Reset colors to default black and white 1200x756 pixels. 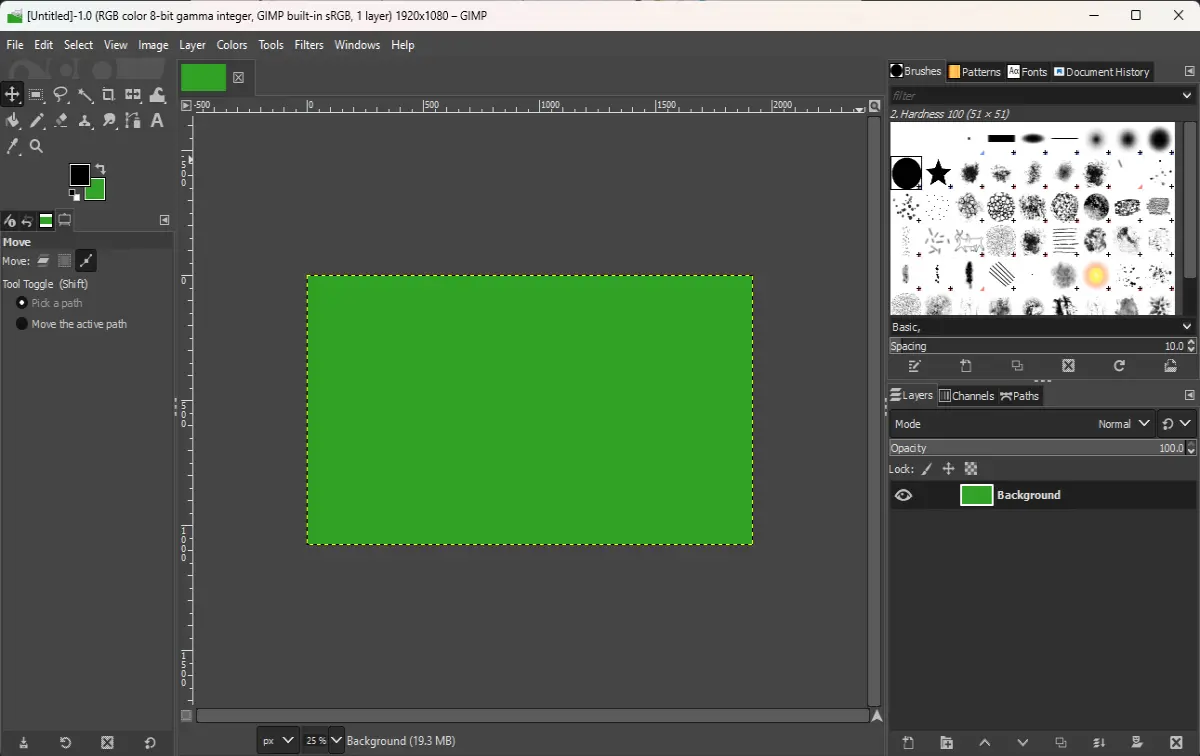pos(74,194)
